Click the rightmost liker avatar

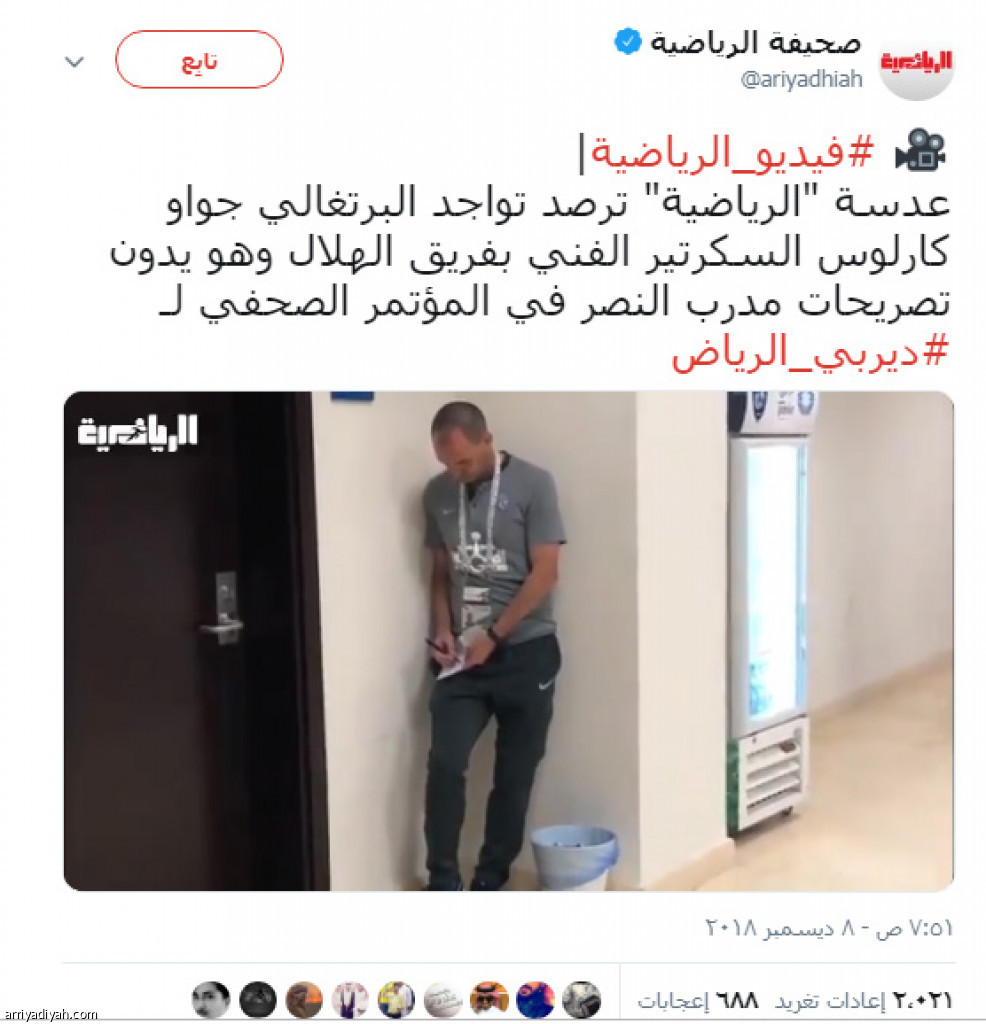pos(581,1000)
